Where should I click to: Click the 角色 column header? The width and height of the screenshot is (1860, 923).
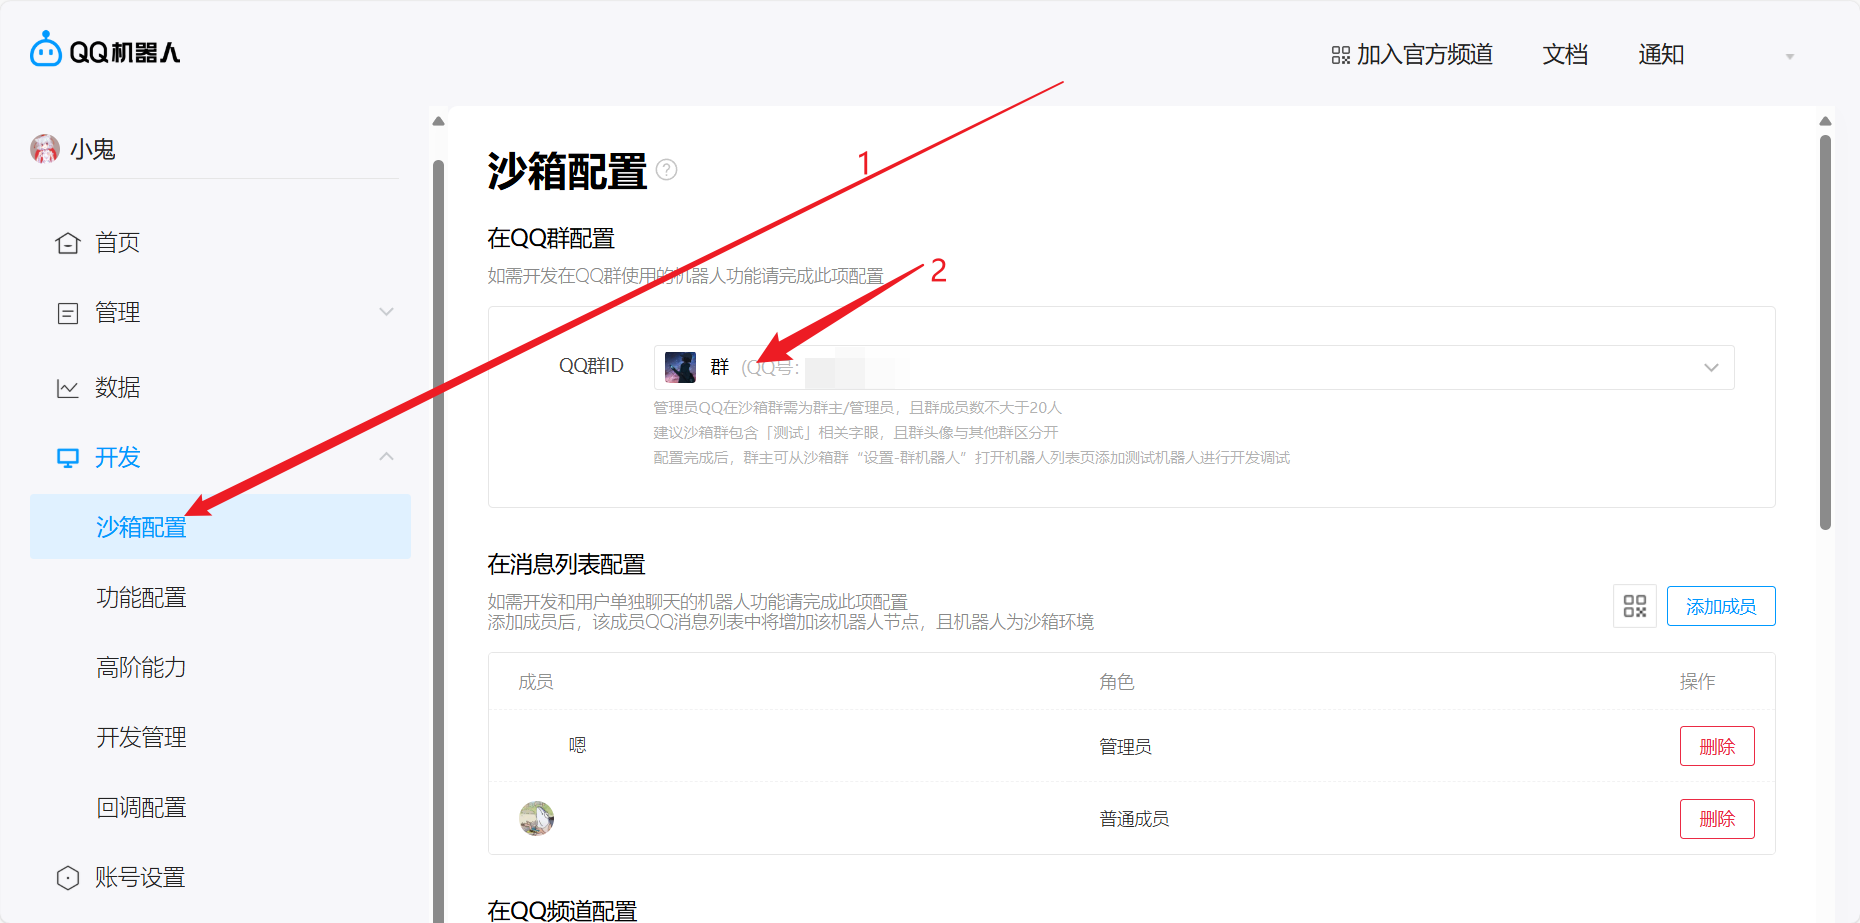tap(1117, 682)
